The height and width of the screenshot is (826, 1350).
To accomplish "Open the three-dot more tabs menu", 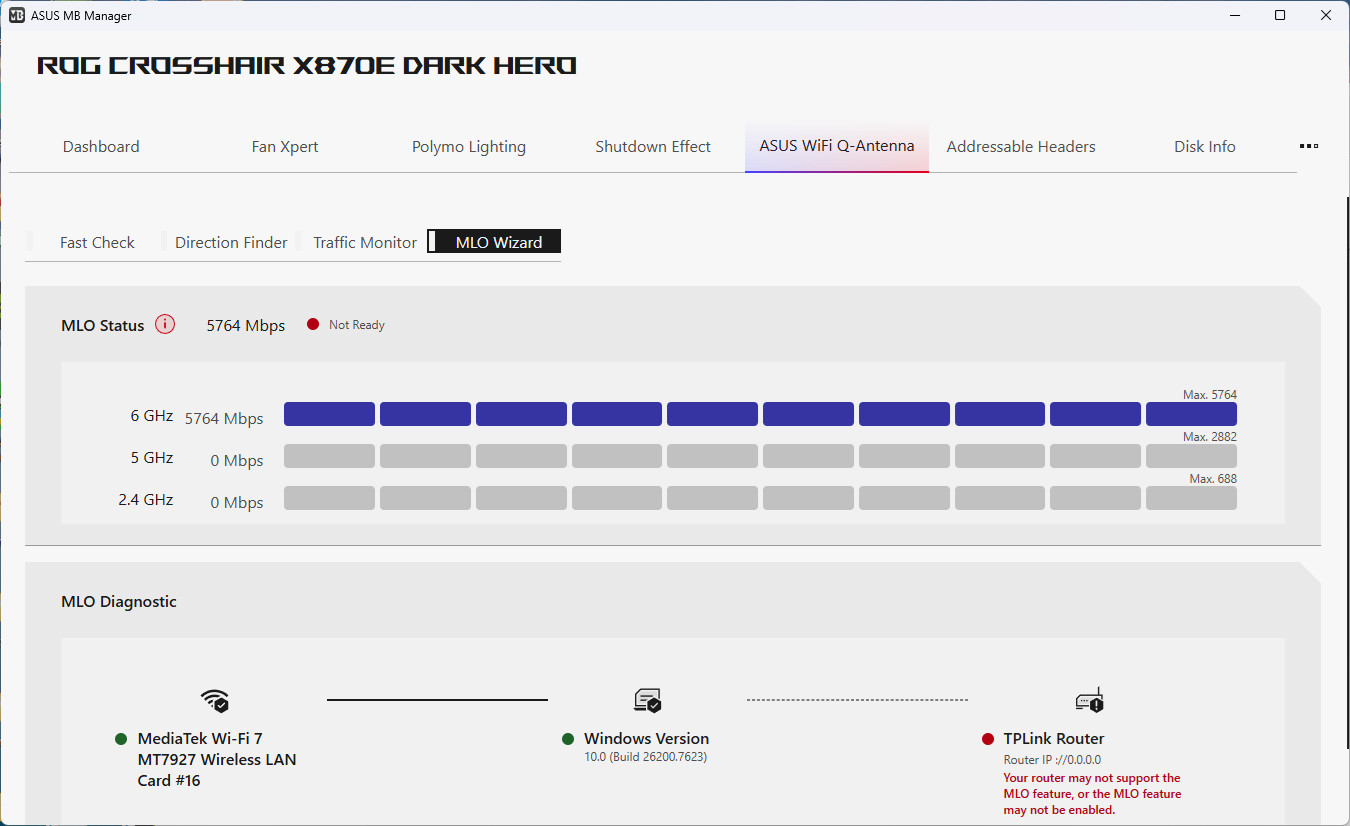I will click(1308, 146).
